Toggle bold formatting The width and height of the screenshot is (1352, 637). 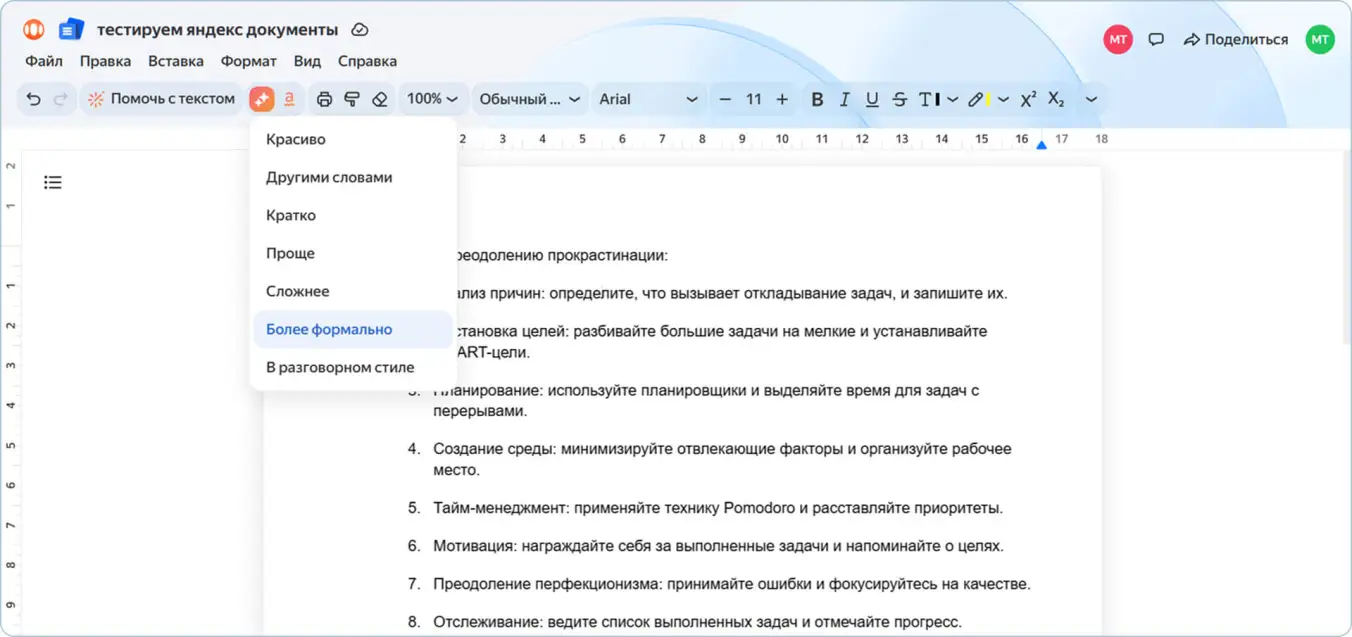coord(817,99)
